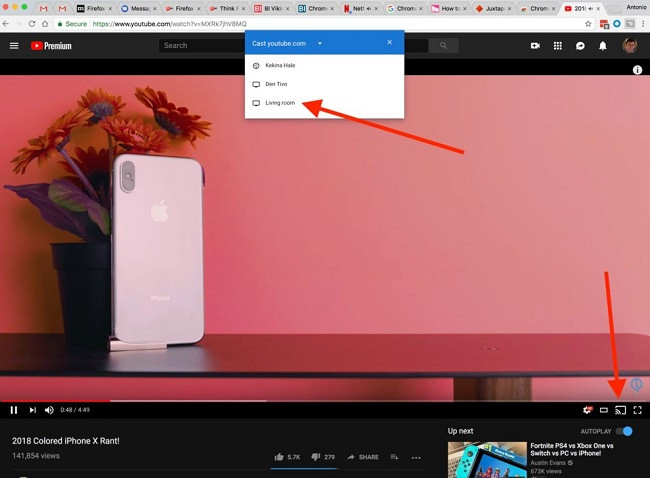Switch to theater mode
This screenshot has height=478, width=650.
coord(604,410)
